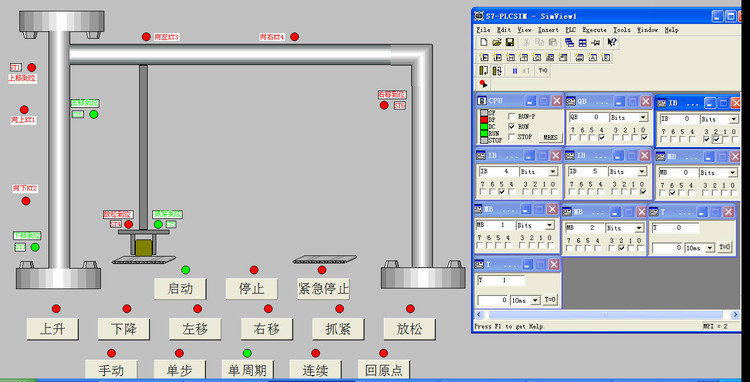This screenshot has height=382, width=750.
Task: Toggle bit 6 in the MB 0 window
Action: click(673, 193)
